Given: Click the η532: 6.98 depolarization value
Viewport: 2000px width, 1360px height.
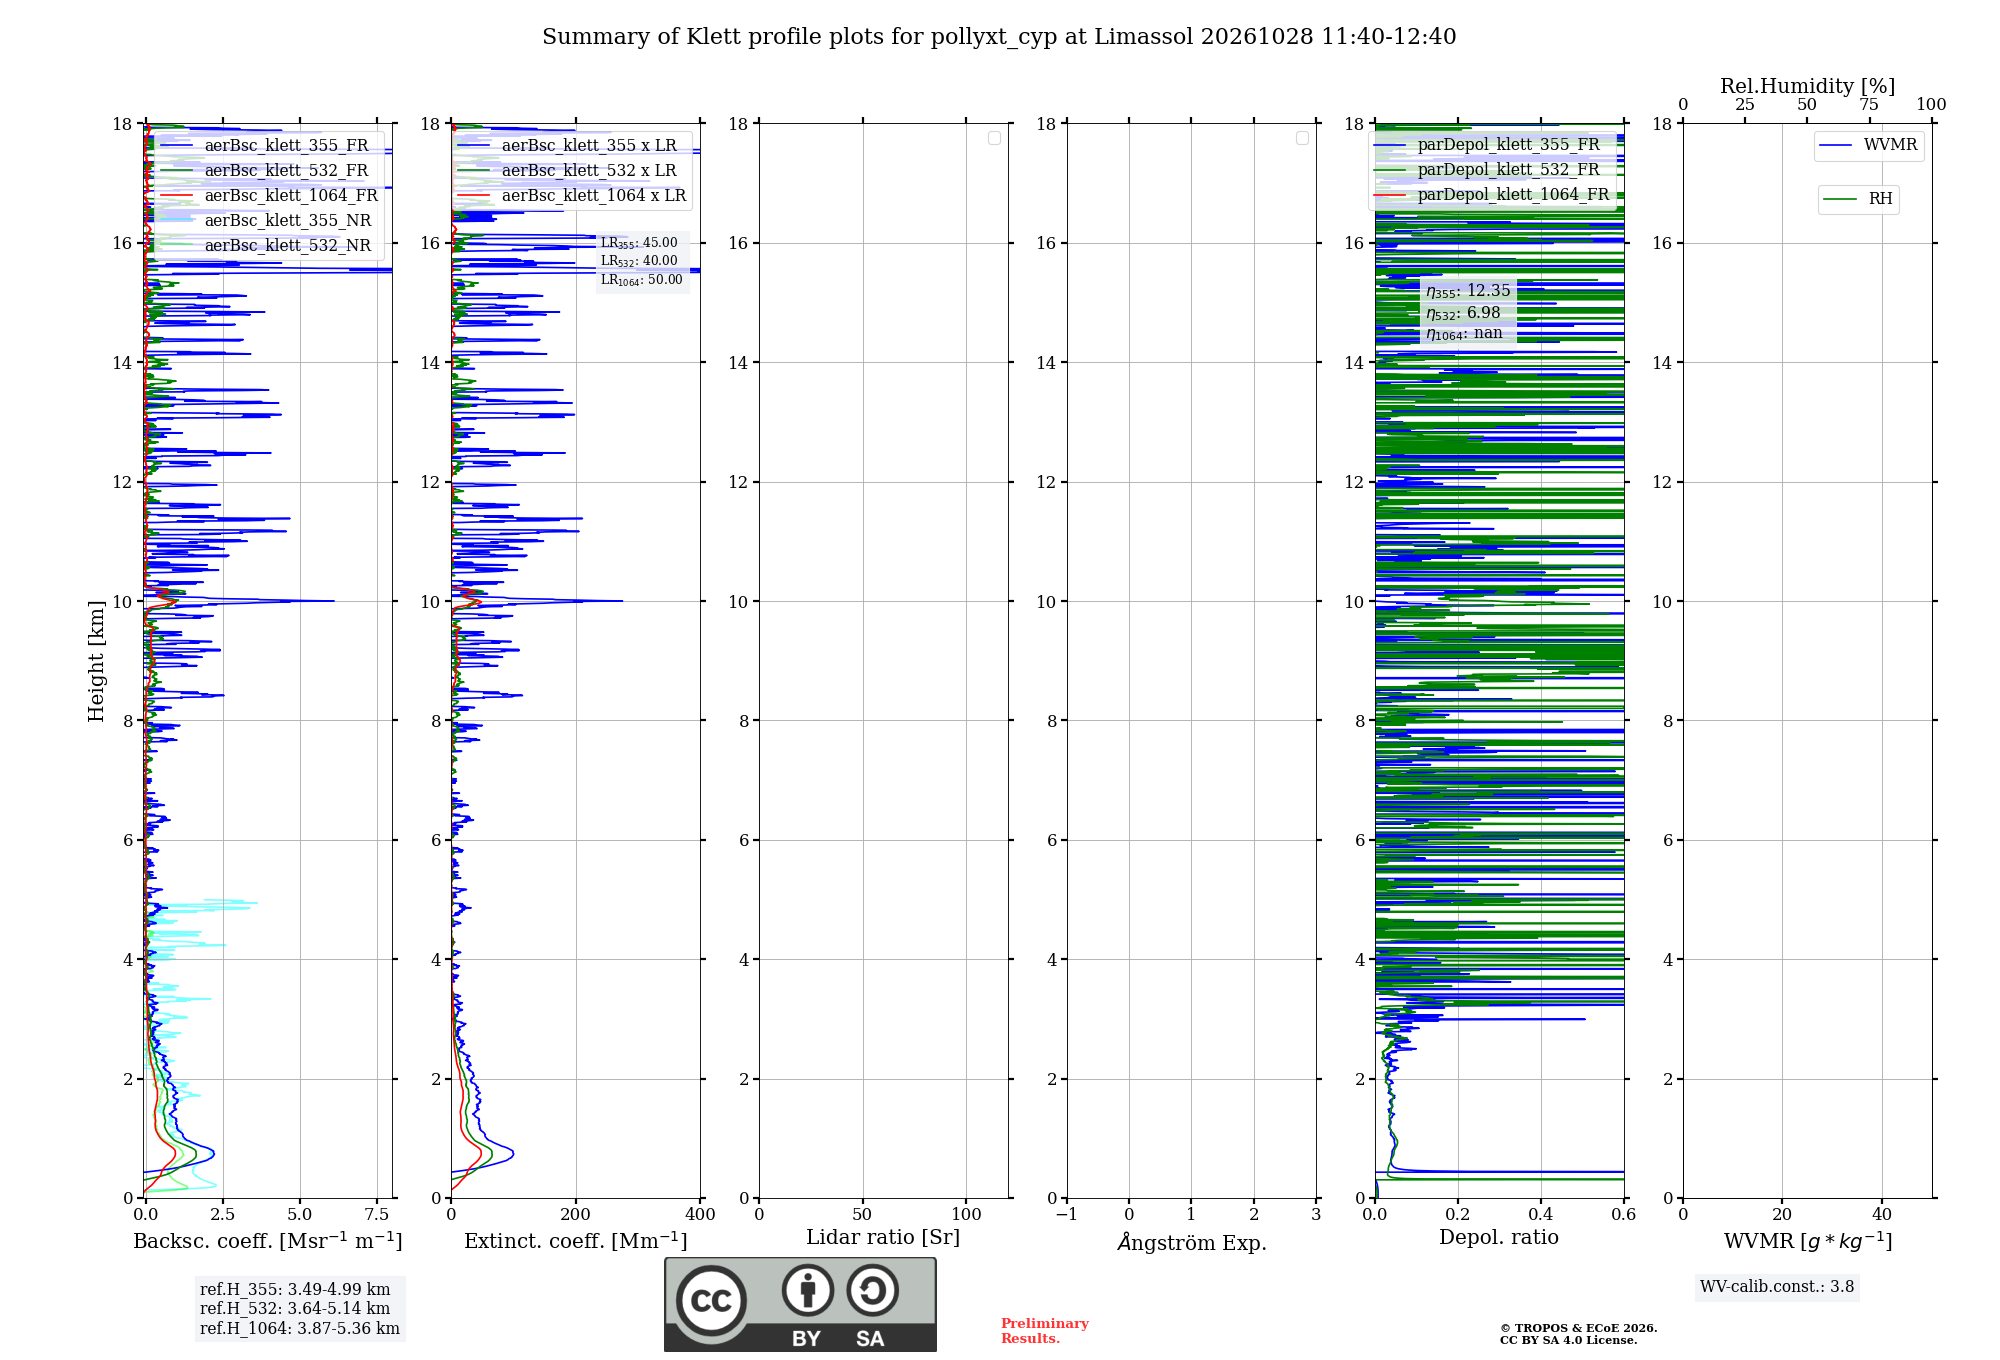Looking at the screenshot, I should pos(1463,313).
